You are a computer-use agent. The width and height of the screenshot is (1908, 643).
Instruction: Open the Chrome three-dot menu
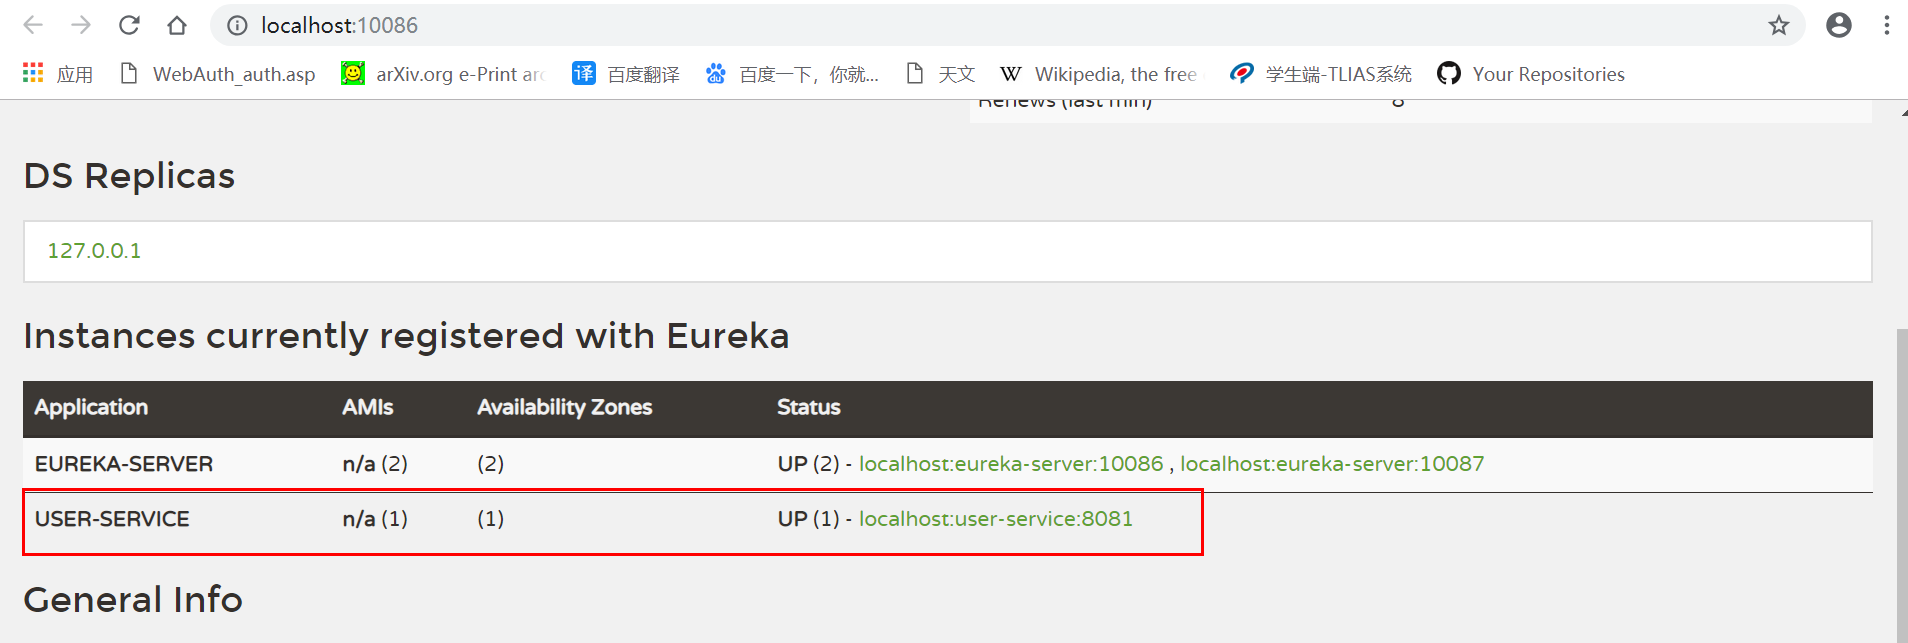[x=1886, y=25]
